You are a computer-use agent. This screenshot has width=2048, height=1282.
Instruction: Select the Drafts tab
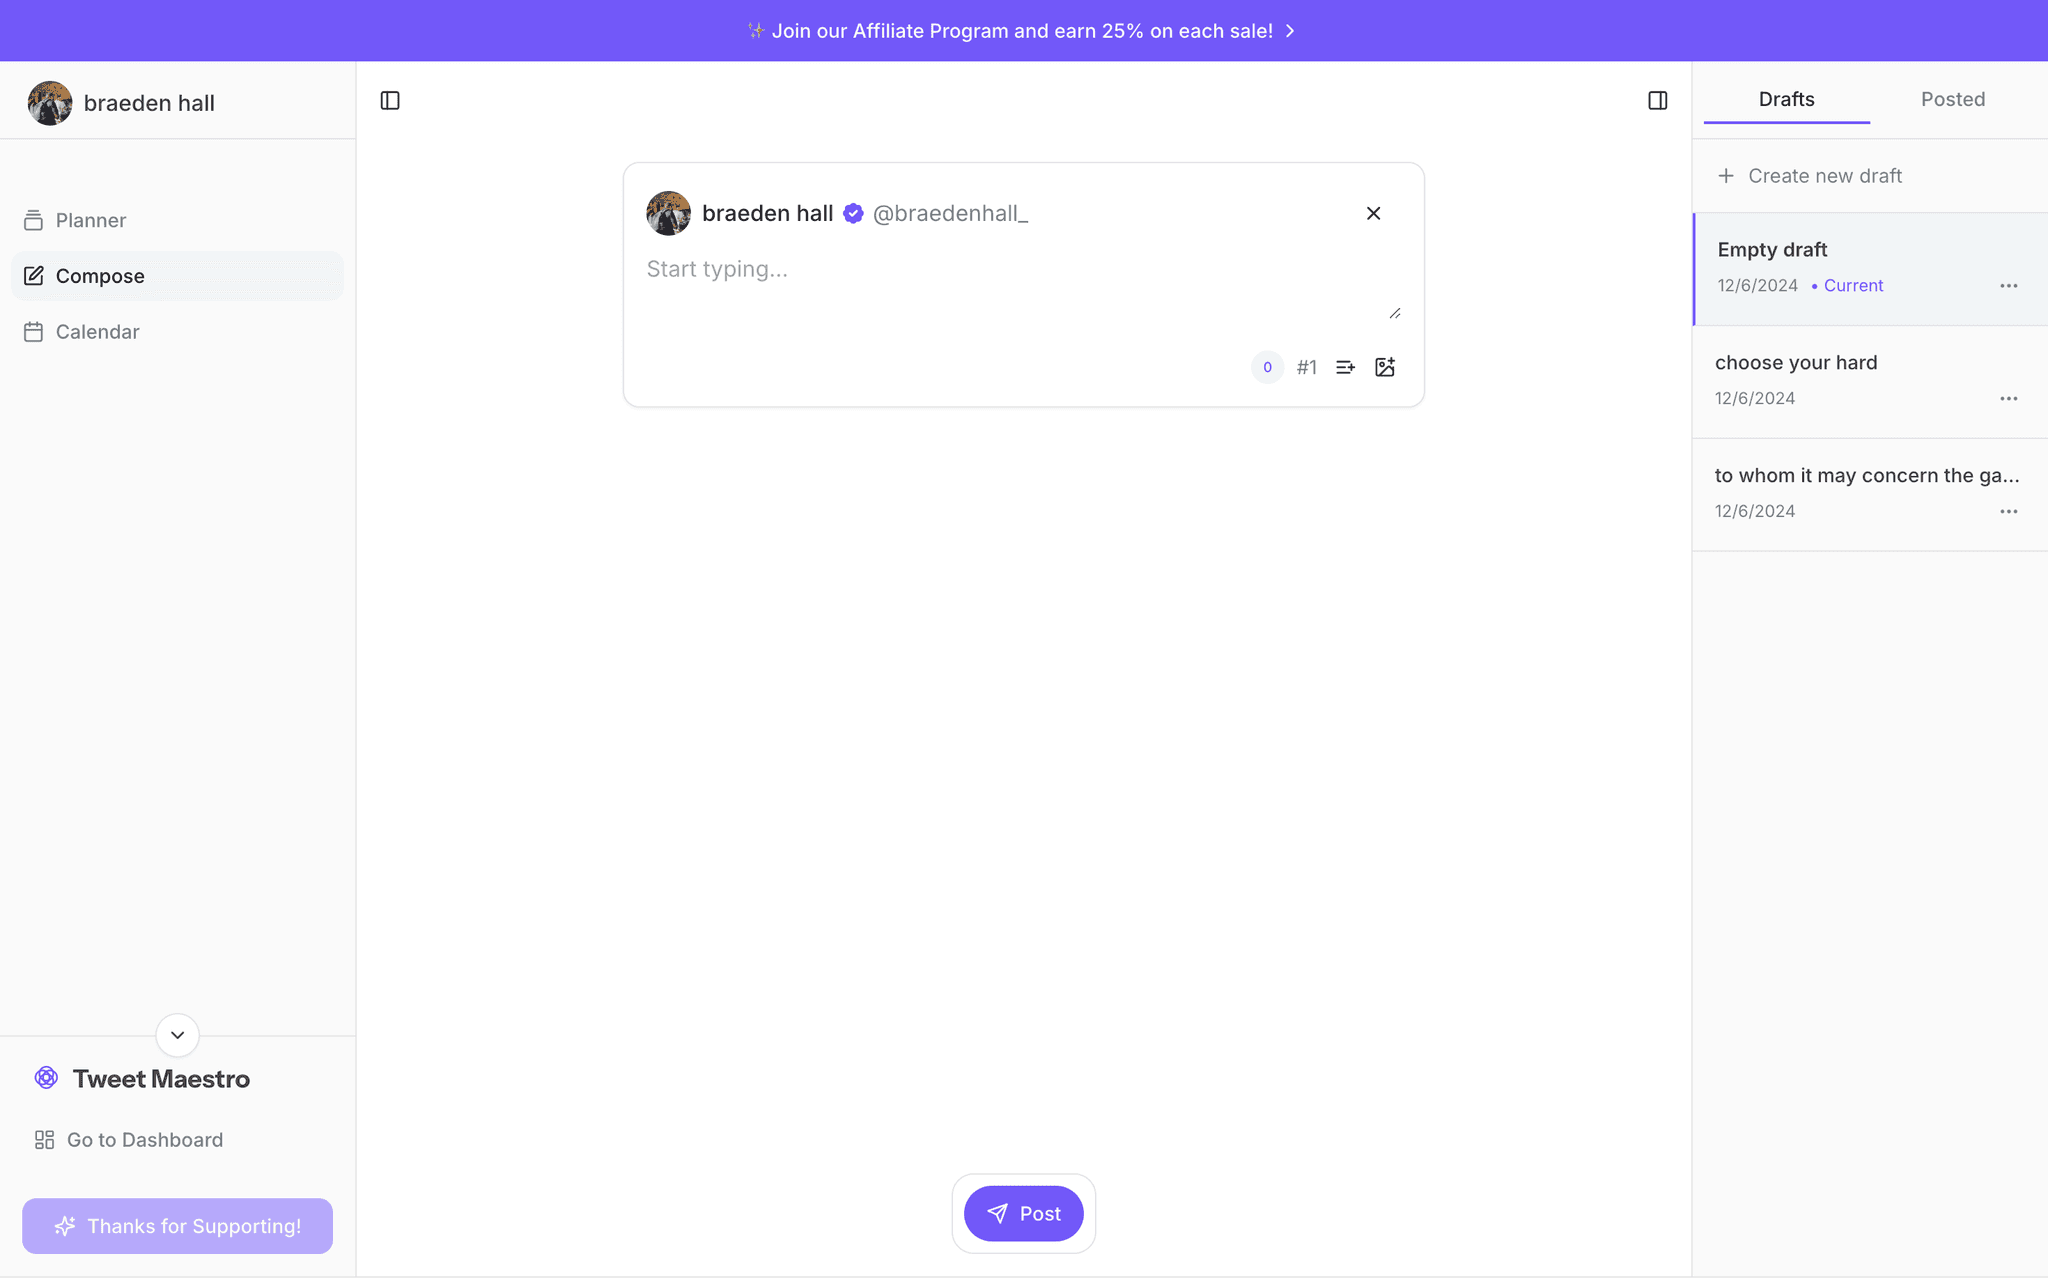1787,99
